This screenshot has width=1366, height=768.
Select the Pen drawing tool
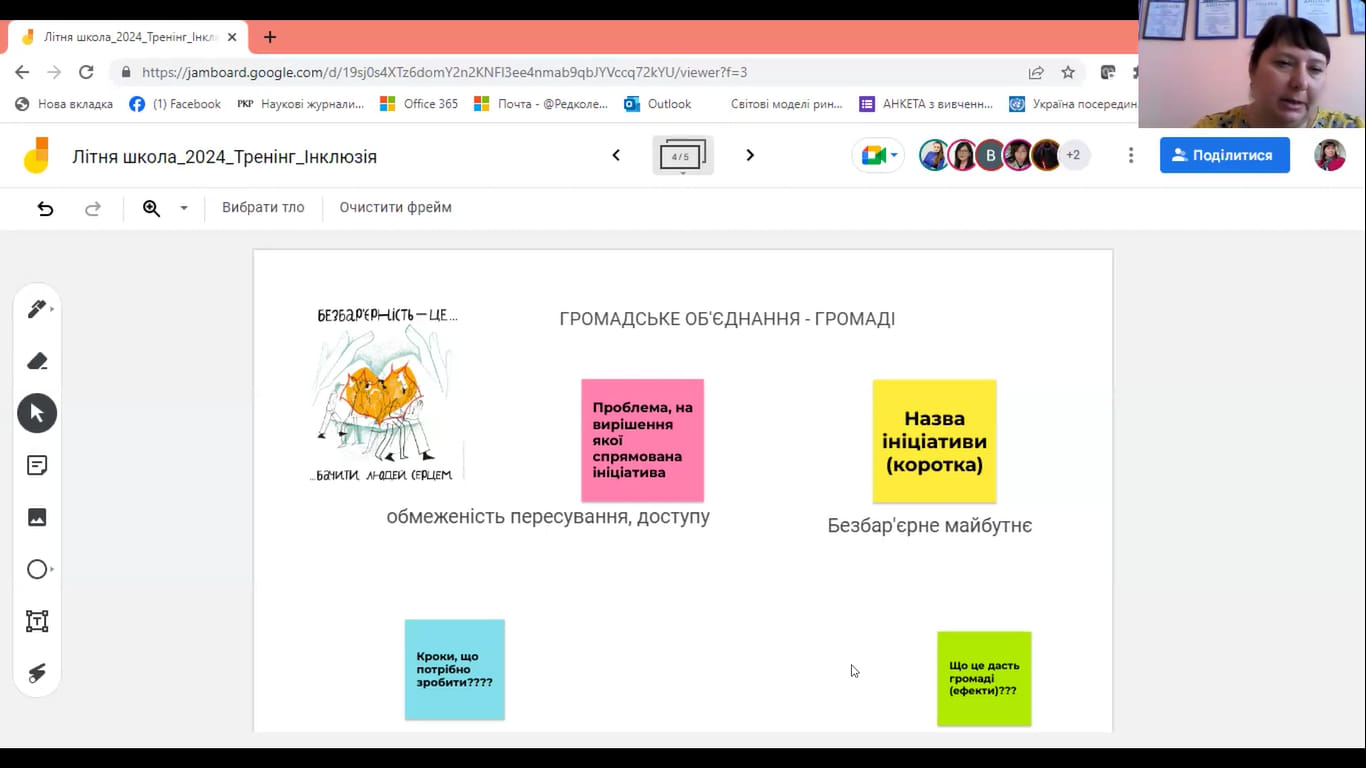pyautogui.click(x=37, y=309)
